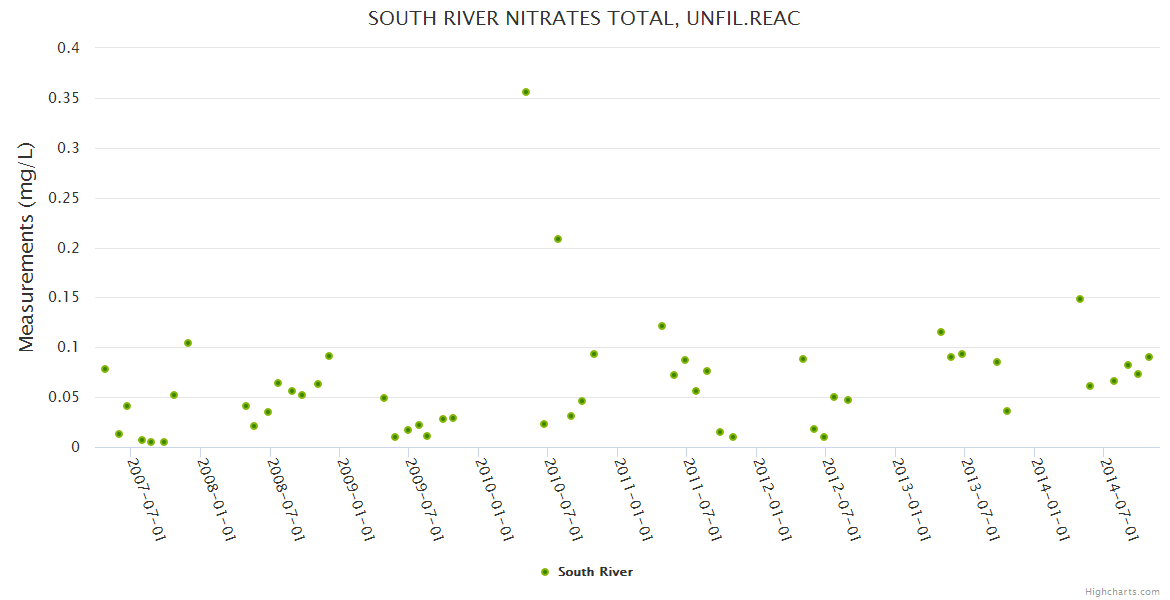Viewport: 1170px width, 600px height.
Task: Click the chart title SOUTH RIVER NITRATES TOTAL
Action: click(x=584, y=19)
